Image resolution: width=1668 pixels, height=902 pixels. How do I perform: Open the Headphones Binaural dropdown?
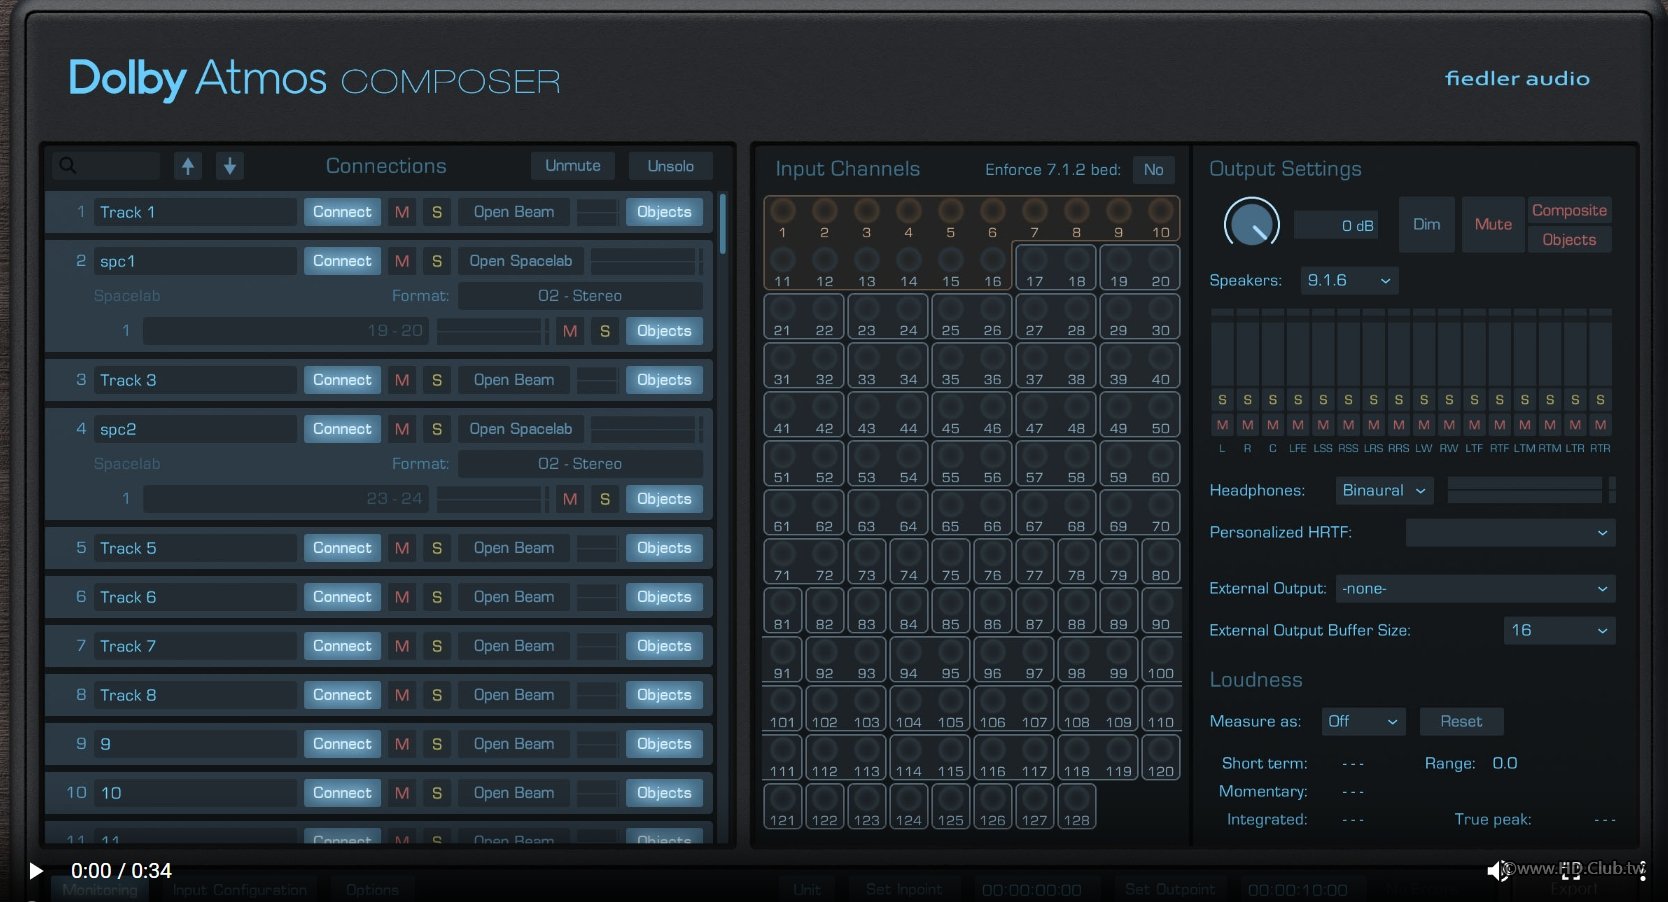(1385, 490)
